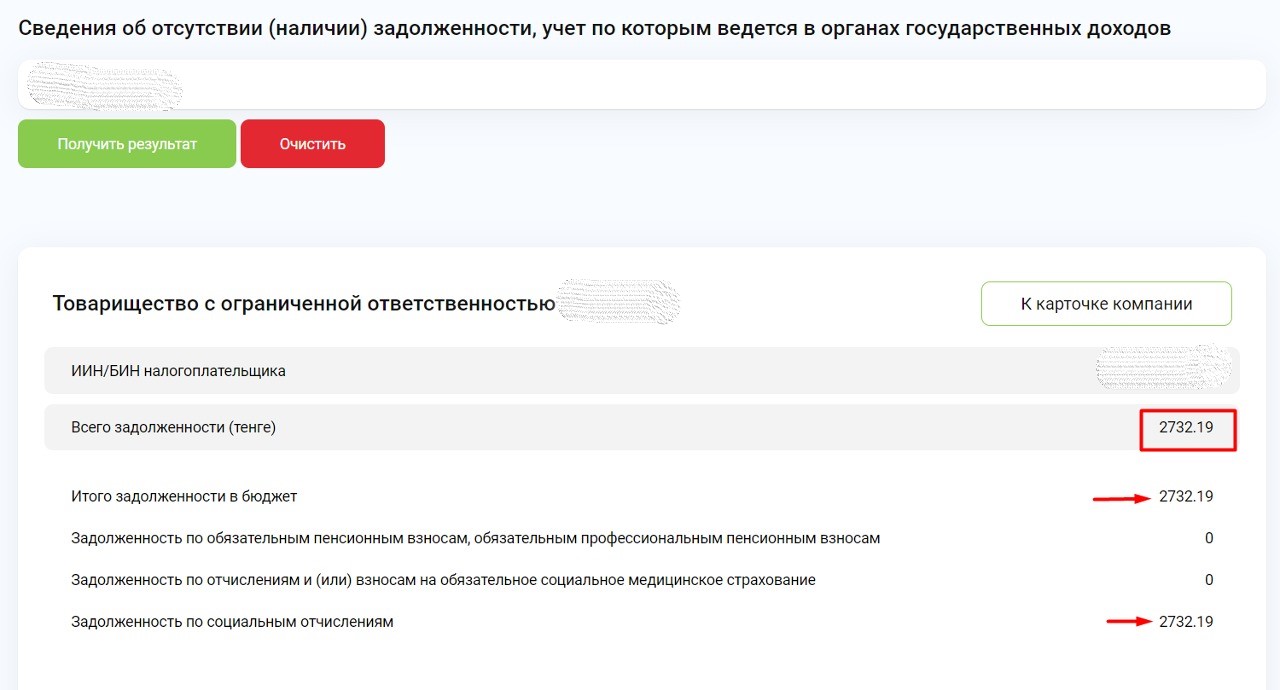Click red arrow beside budget debt amount
This screenshot has height=690, width=1280.
[x=1120, y=497]
